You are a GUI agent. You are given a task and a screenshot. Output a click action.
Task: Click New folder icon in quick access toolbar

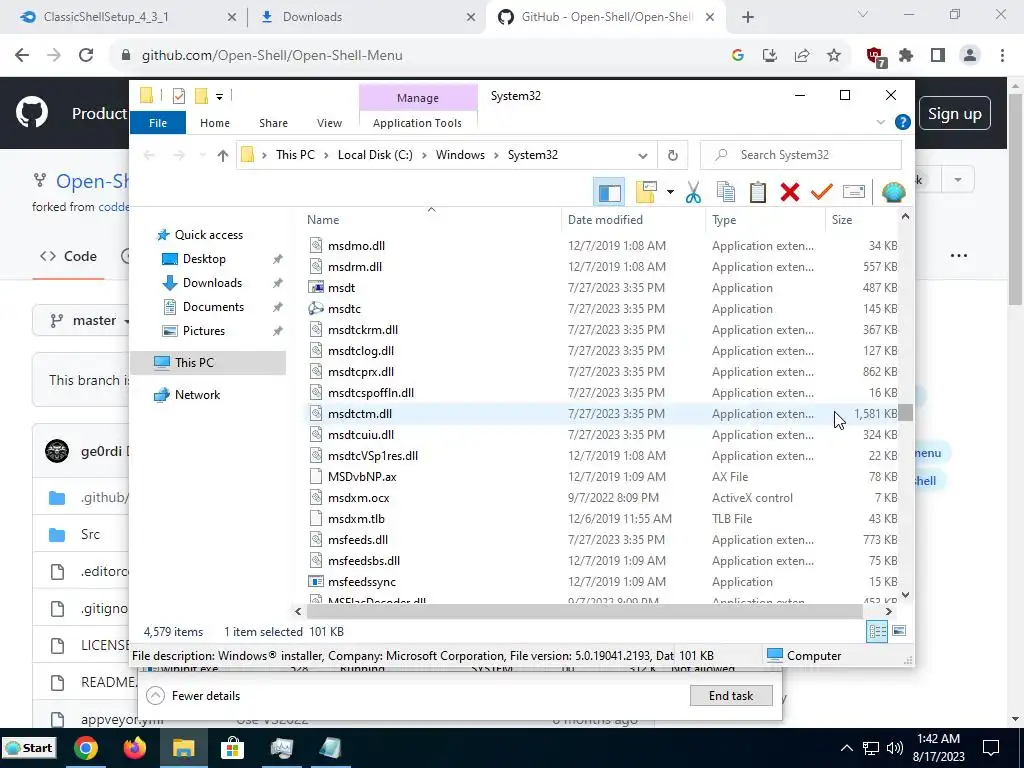point(202,97)
